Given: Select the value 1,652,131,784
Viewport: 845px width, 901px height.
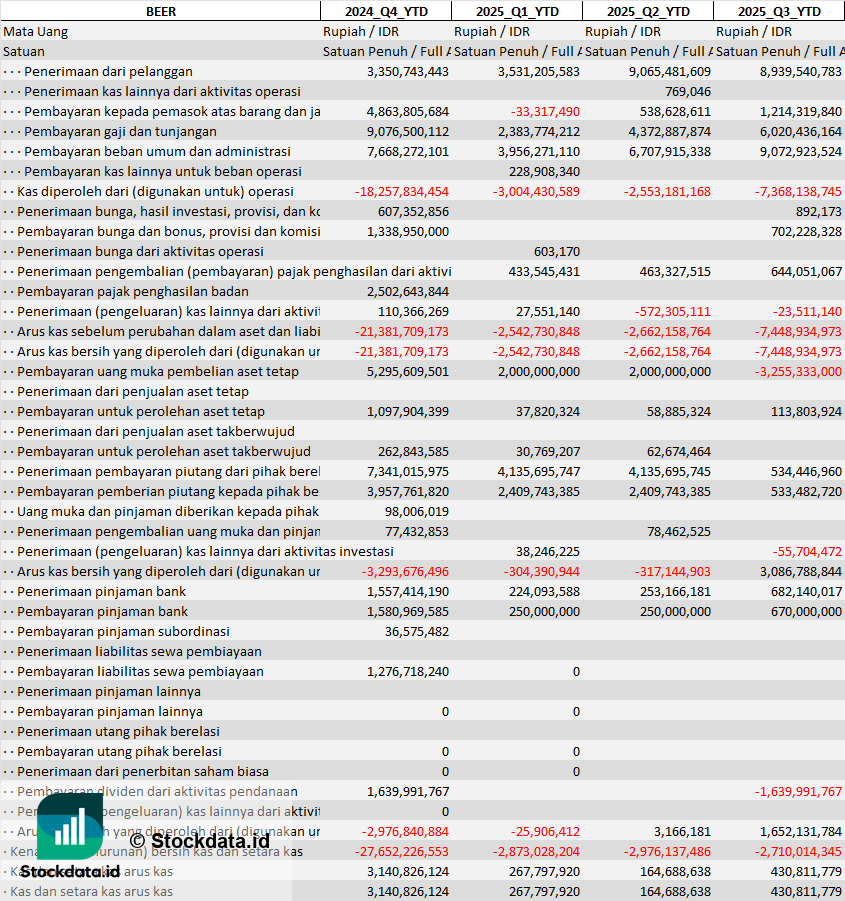Looking at the screenshot, I should [x=801, y=832].
